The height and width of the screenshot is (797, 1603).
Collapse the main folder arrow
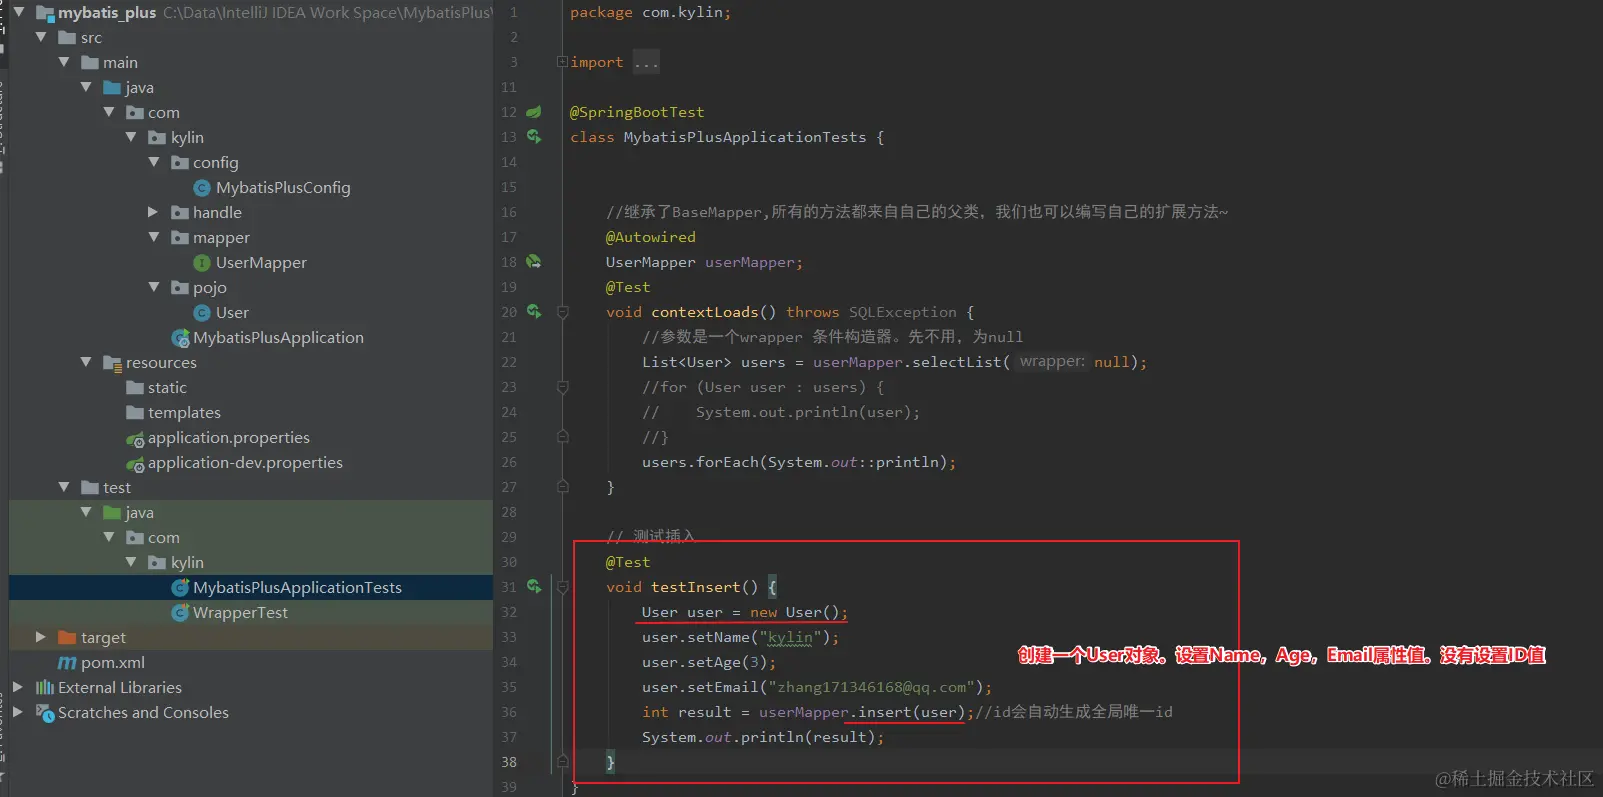click(x=64, y=62)
